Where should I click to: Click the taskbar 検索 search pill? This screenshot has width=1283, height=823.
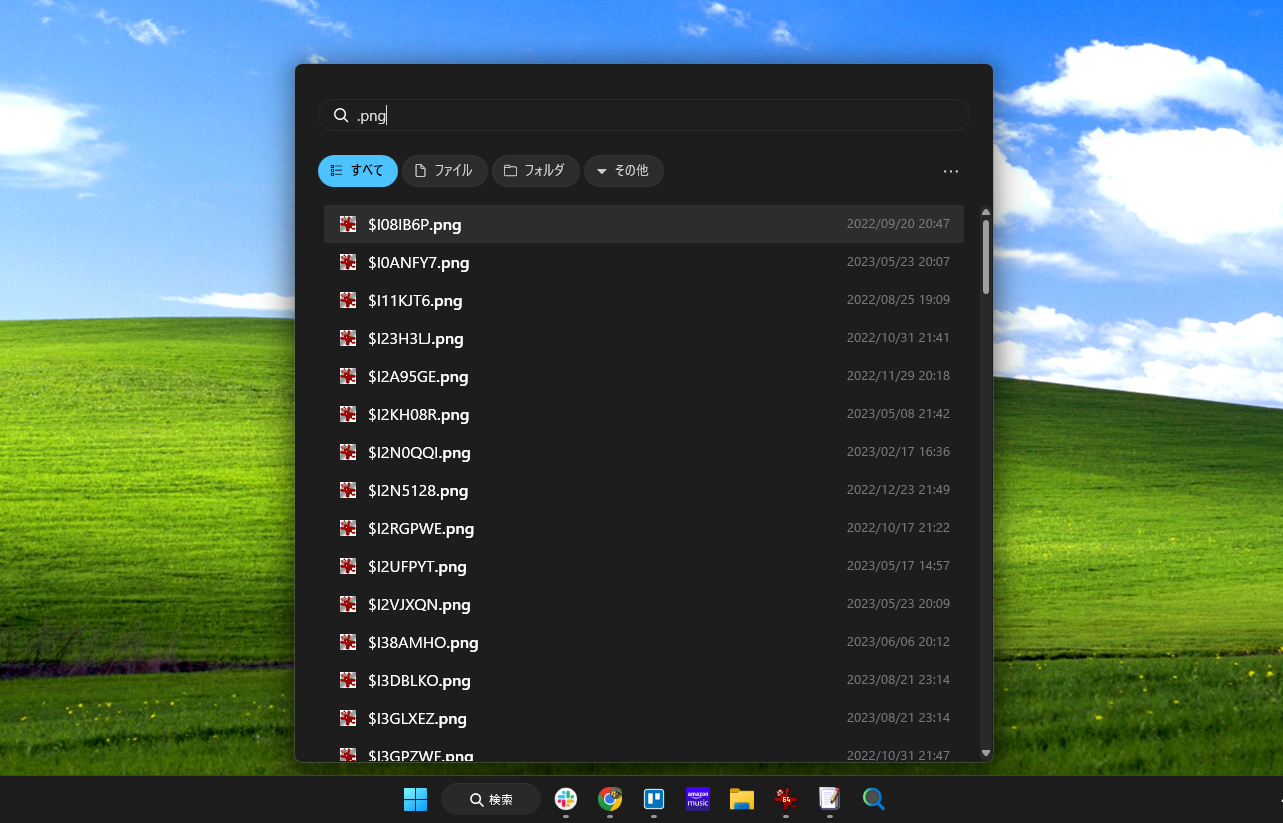coord(490,799)
